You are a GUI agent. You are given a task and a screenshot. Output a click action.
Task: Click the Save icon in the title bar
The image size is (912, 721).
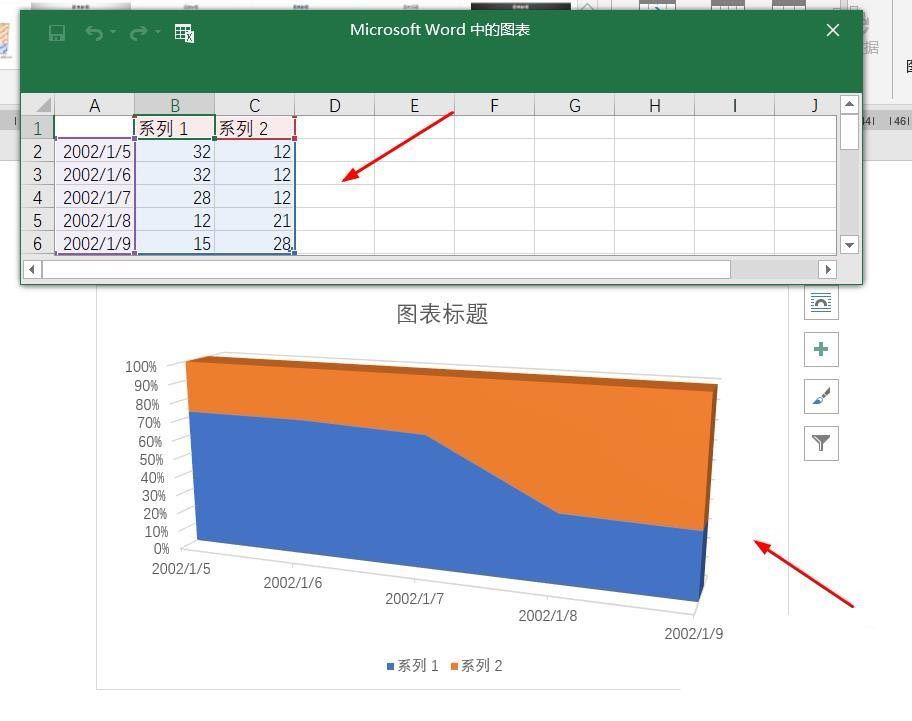[57, 33]
